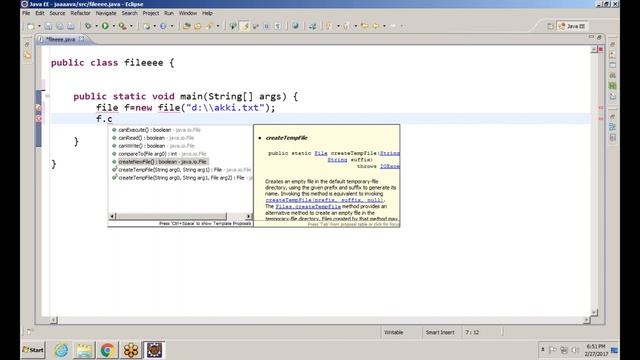Click Smart Insert status bar entry
The image size is (640, 360).
click(x=440, y=333)
